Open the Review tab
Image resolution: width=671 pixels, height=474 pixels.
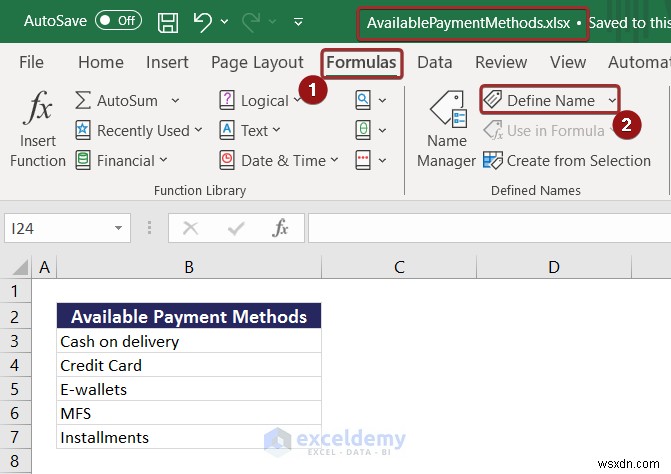501,62
